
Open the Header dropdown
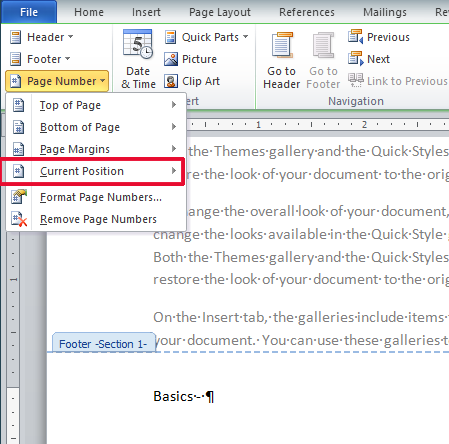42,37
